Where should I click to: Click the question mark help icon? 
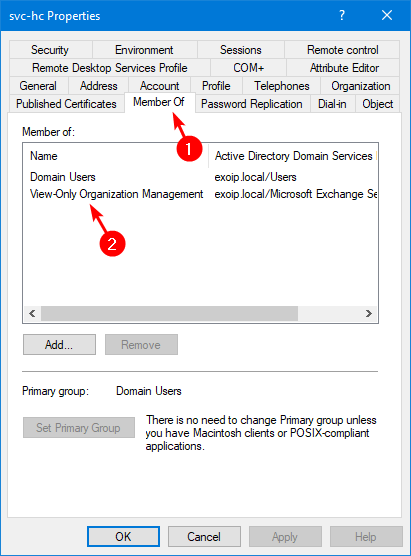click(x=342, y=15)
